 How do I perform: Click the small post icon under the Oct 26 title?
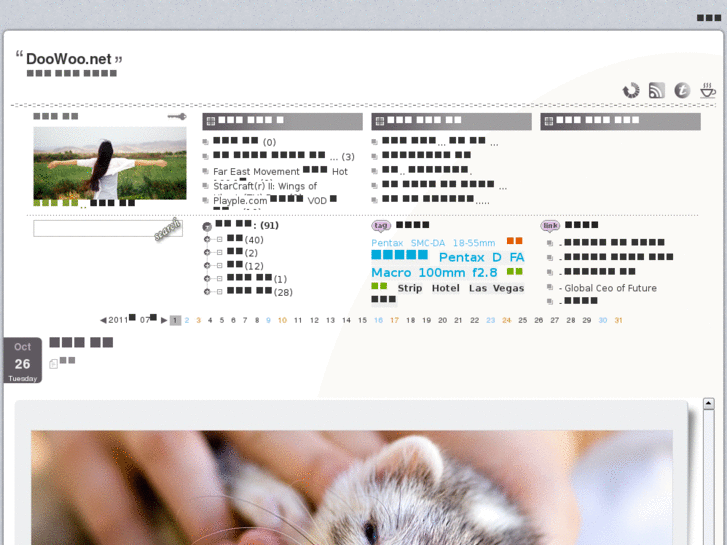coord(53,364)
